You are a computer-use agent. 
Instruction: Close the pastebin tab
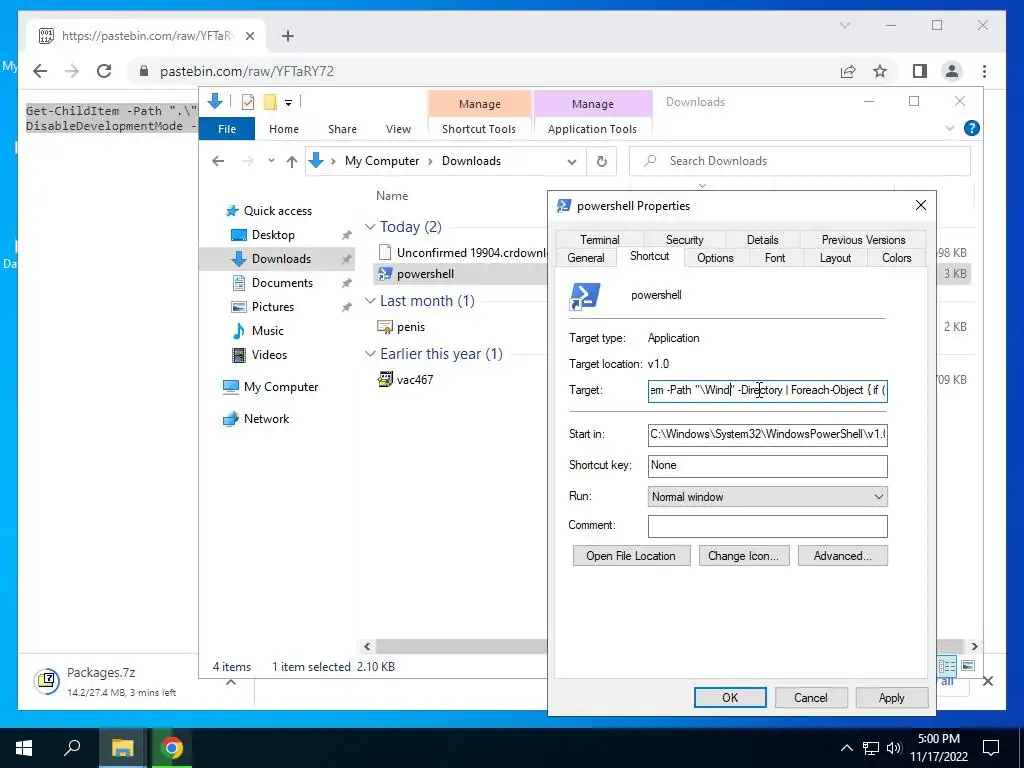pos(249,36)
